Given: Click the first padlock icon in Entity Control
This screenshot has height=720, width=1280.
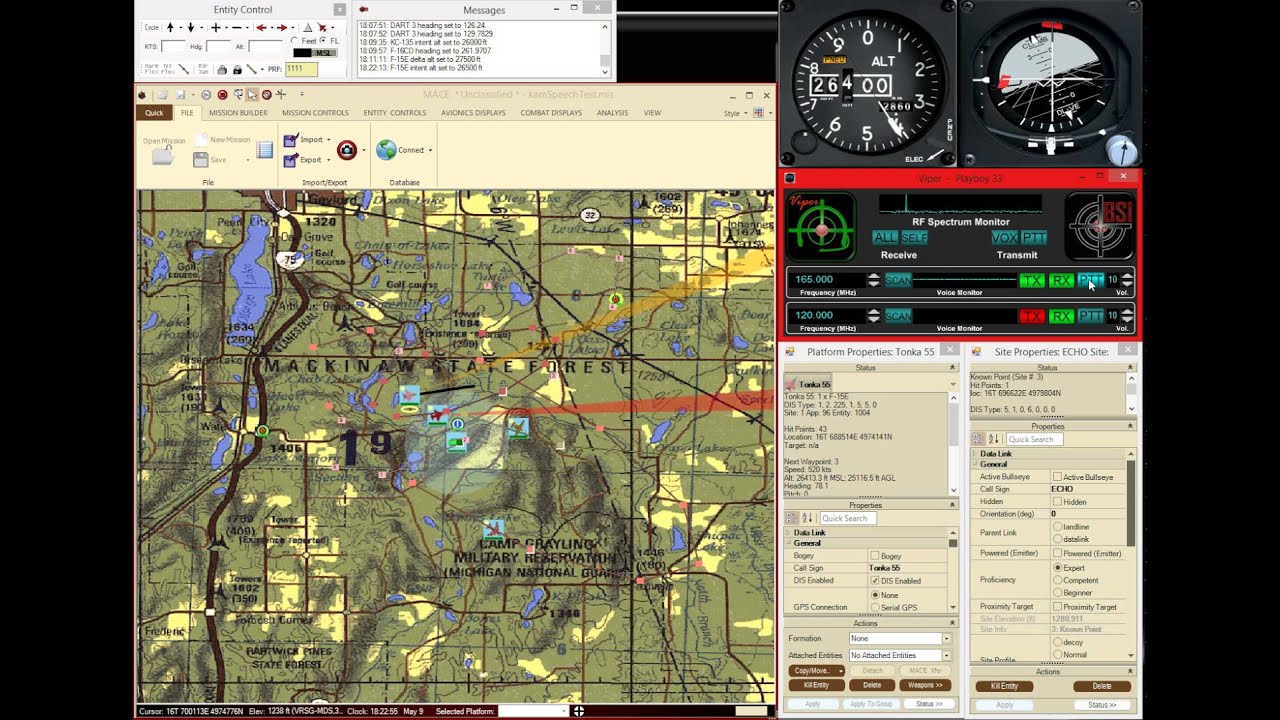Looking at the screenshot, I should pos(222,70).
